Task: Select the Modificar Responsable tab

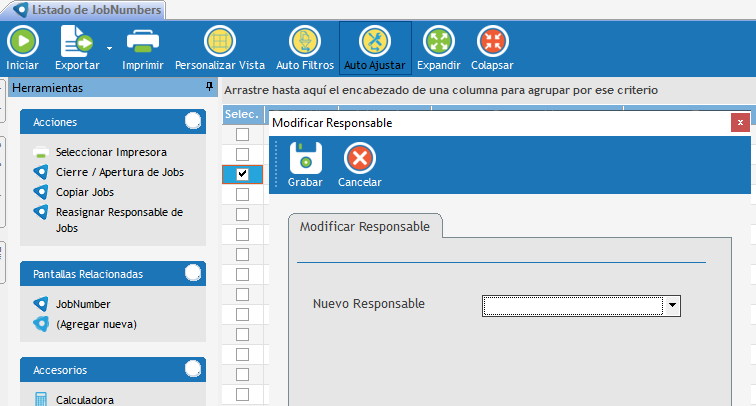Action: 365,227
